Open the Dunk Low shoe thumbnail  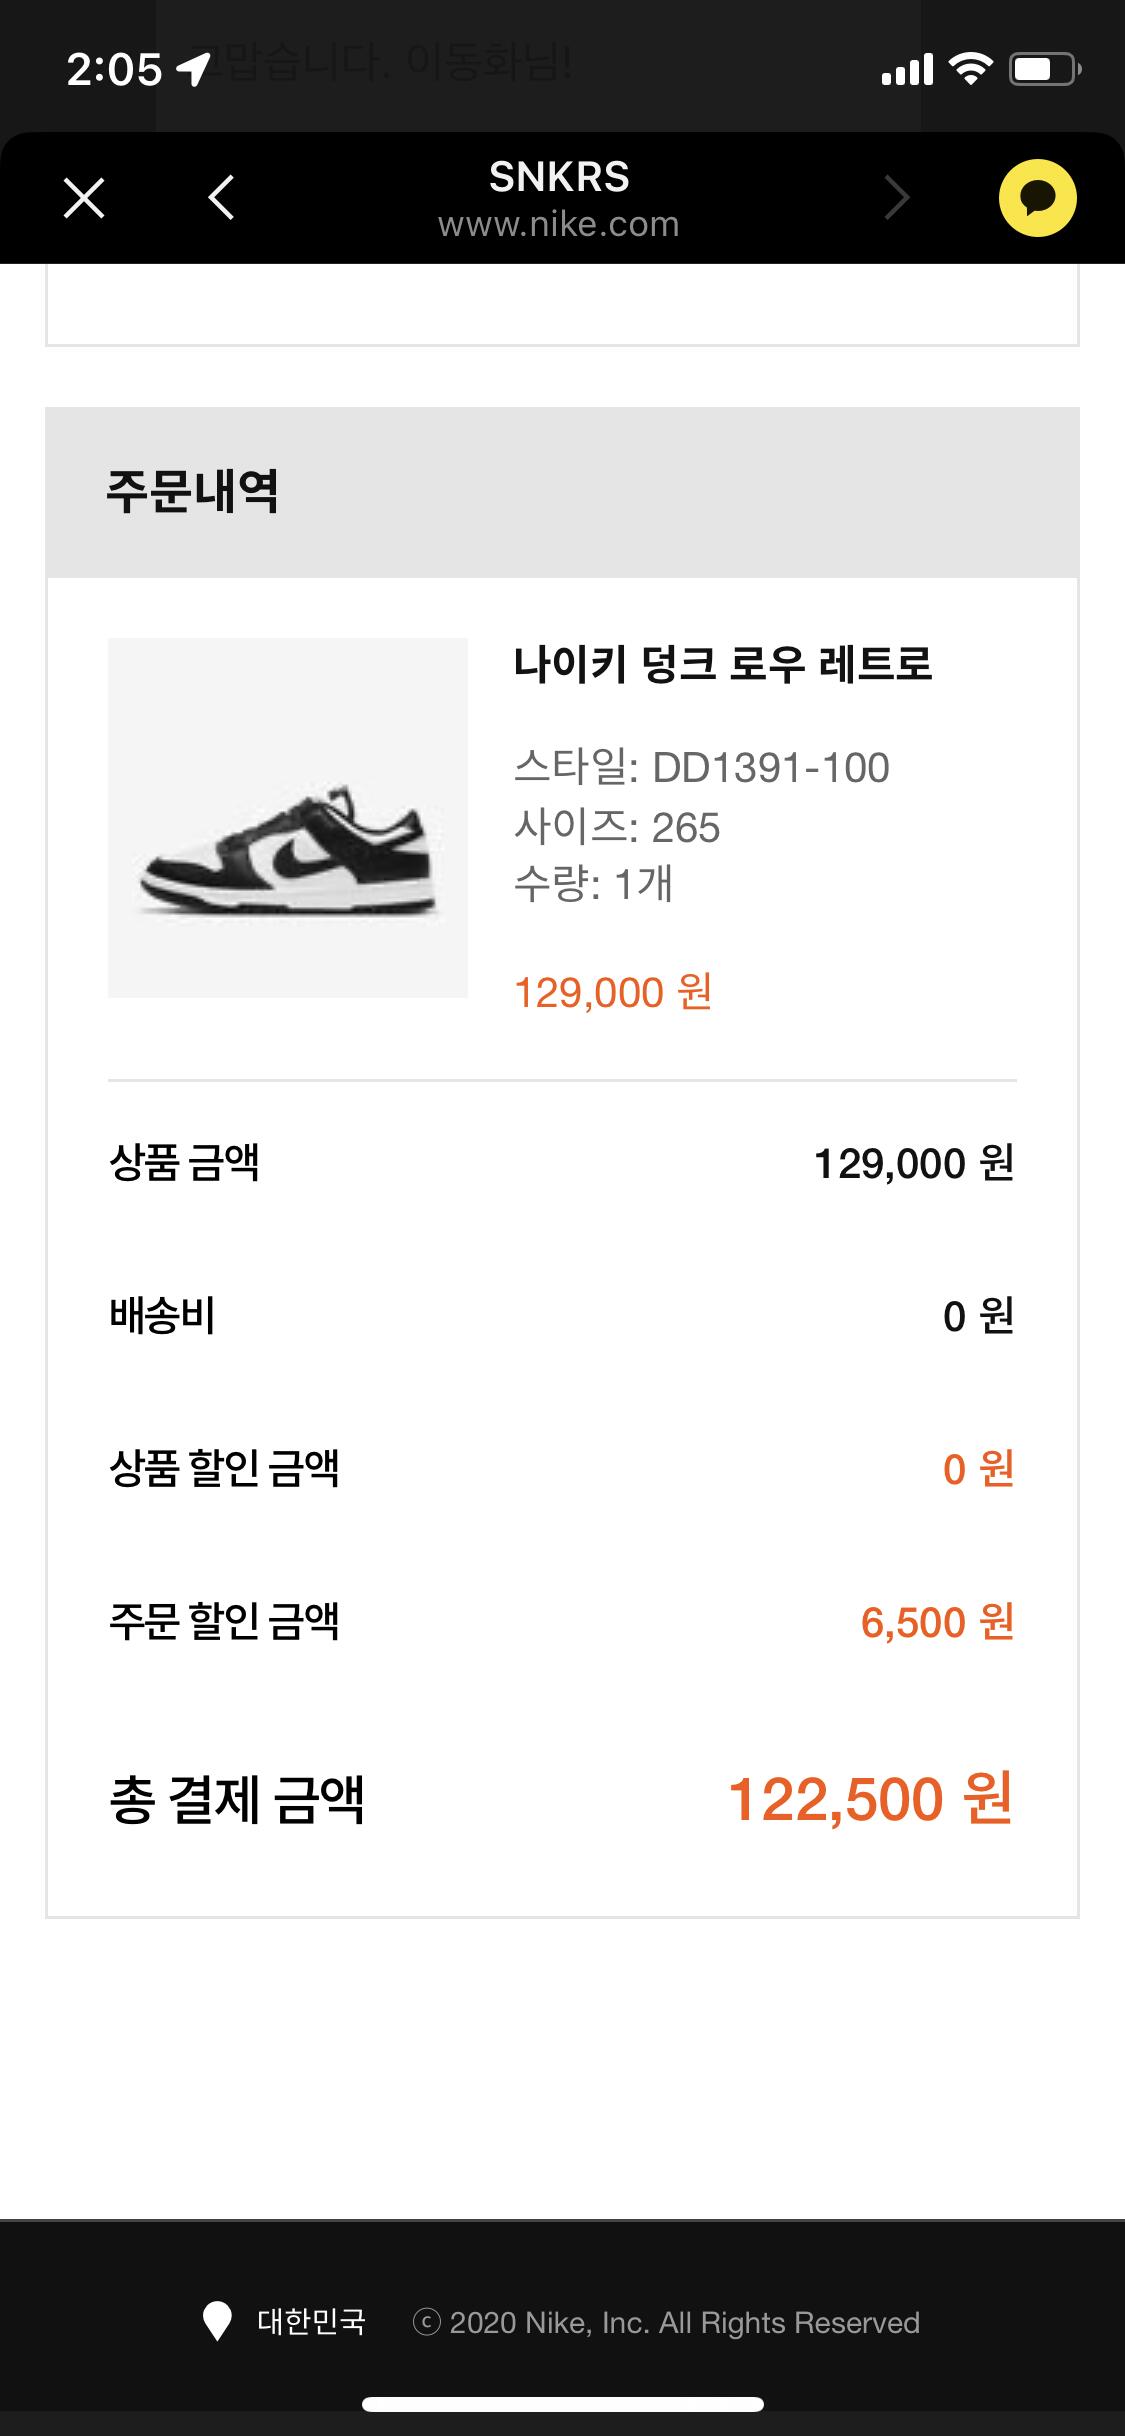(x=288, y=818)
